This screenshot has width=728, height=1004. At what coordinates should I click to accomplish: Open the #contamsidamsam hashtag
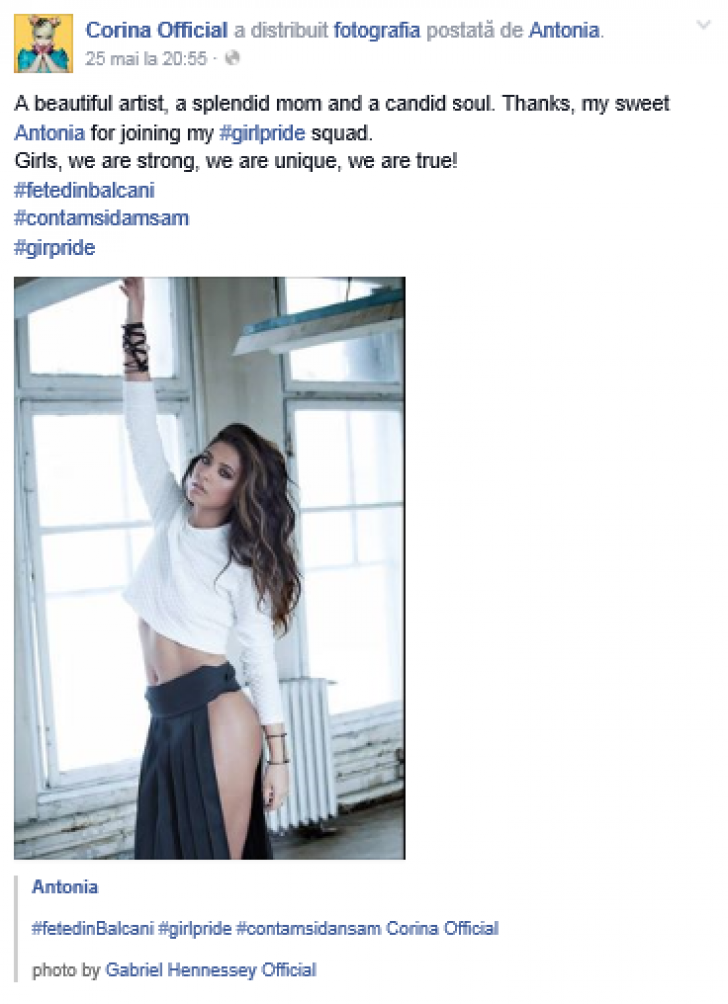click(x=101, y=218)
